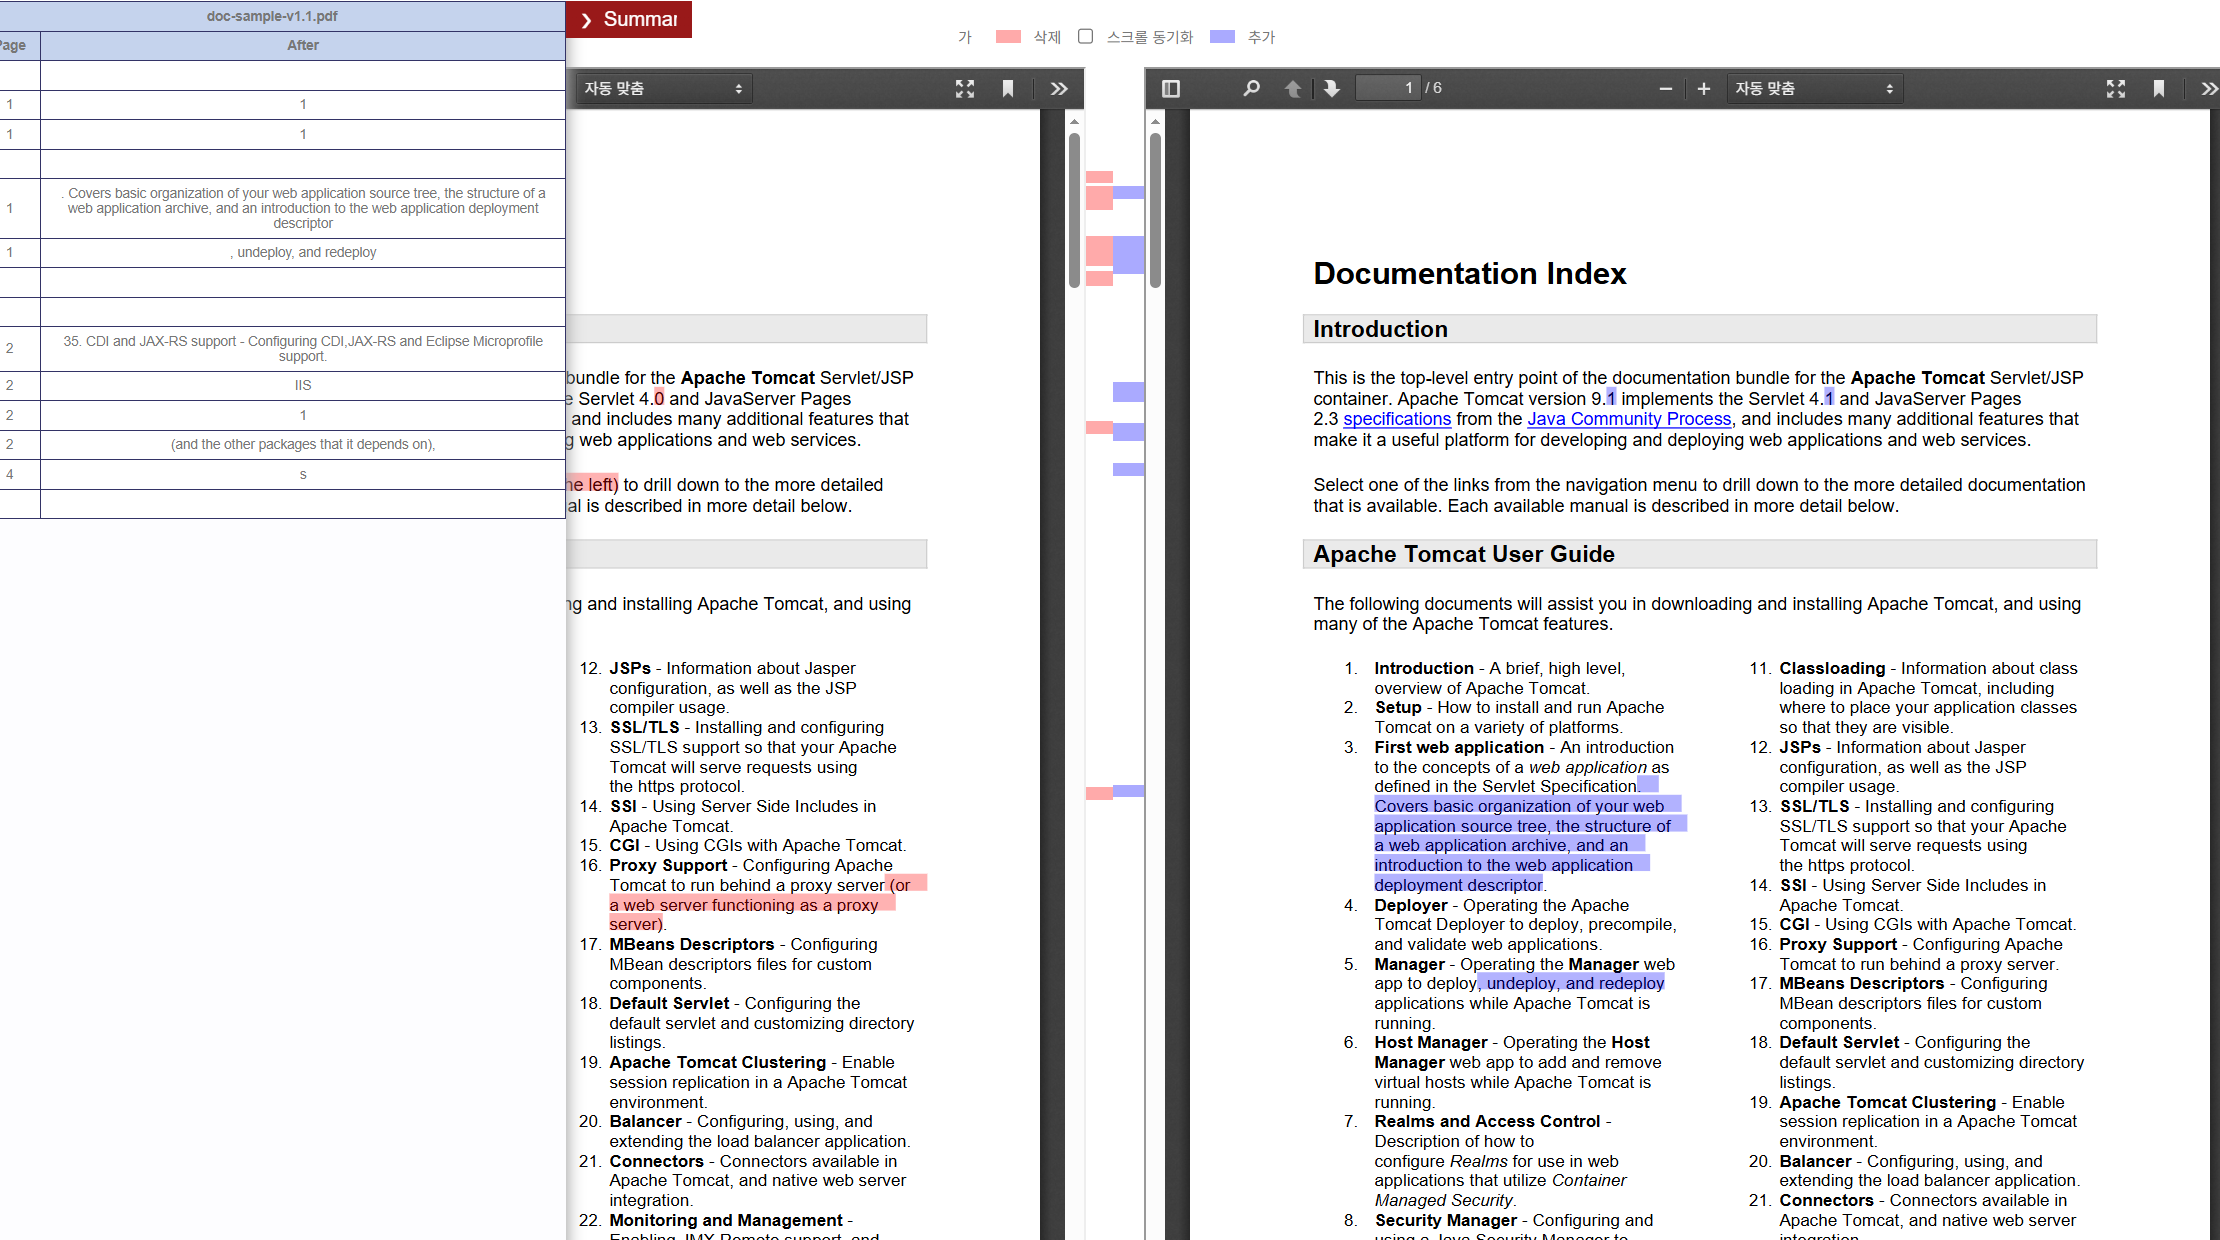Viewport: 2220px width, 1240px height.
Task: Open right viewer 자동 맞춤 zoom dropdown
Action: 1815,89
